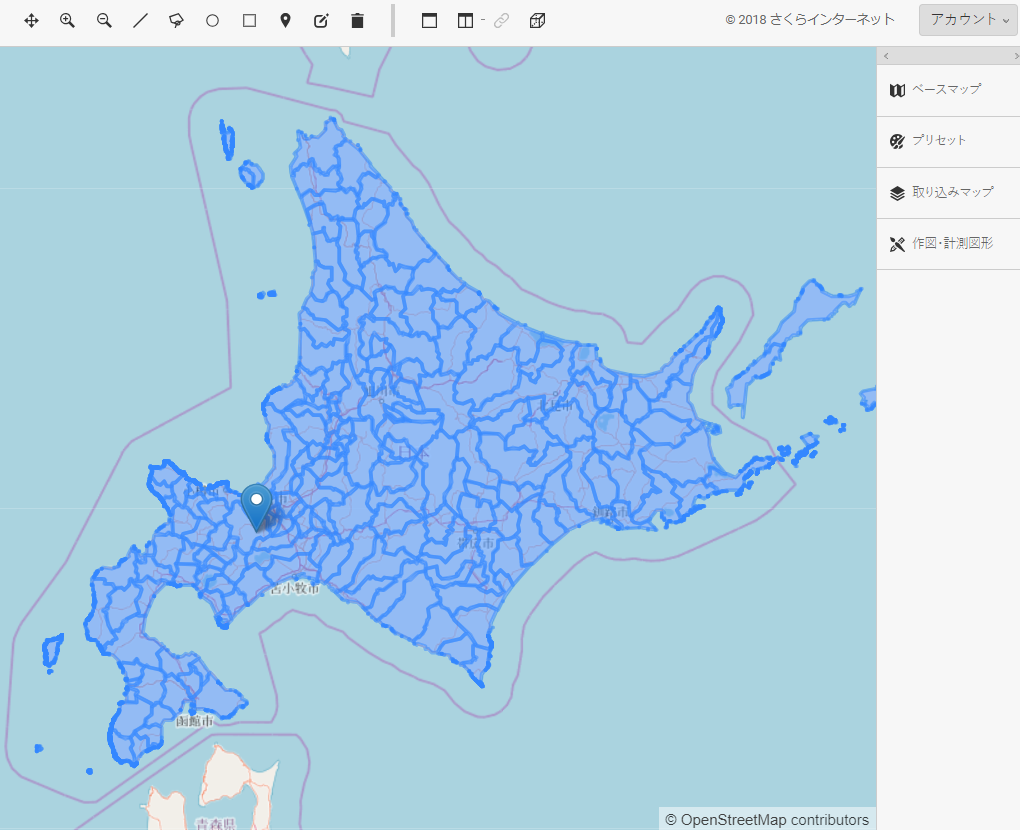Click the zoom in magnifier tool

tap(67, 21)
